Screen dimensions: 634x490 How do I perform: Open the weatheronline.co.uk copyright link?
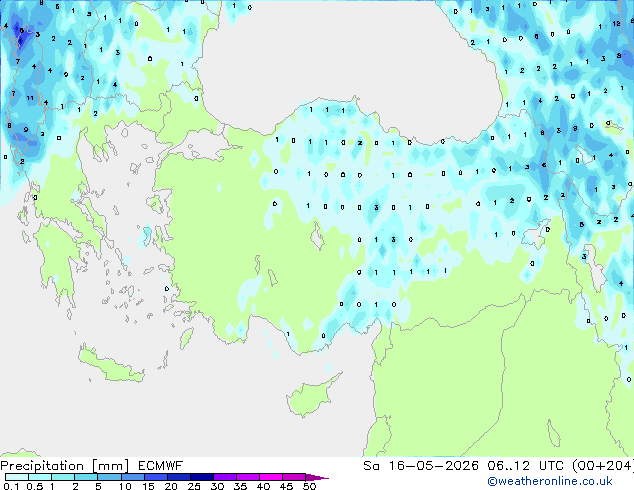[x=550, y=481]
